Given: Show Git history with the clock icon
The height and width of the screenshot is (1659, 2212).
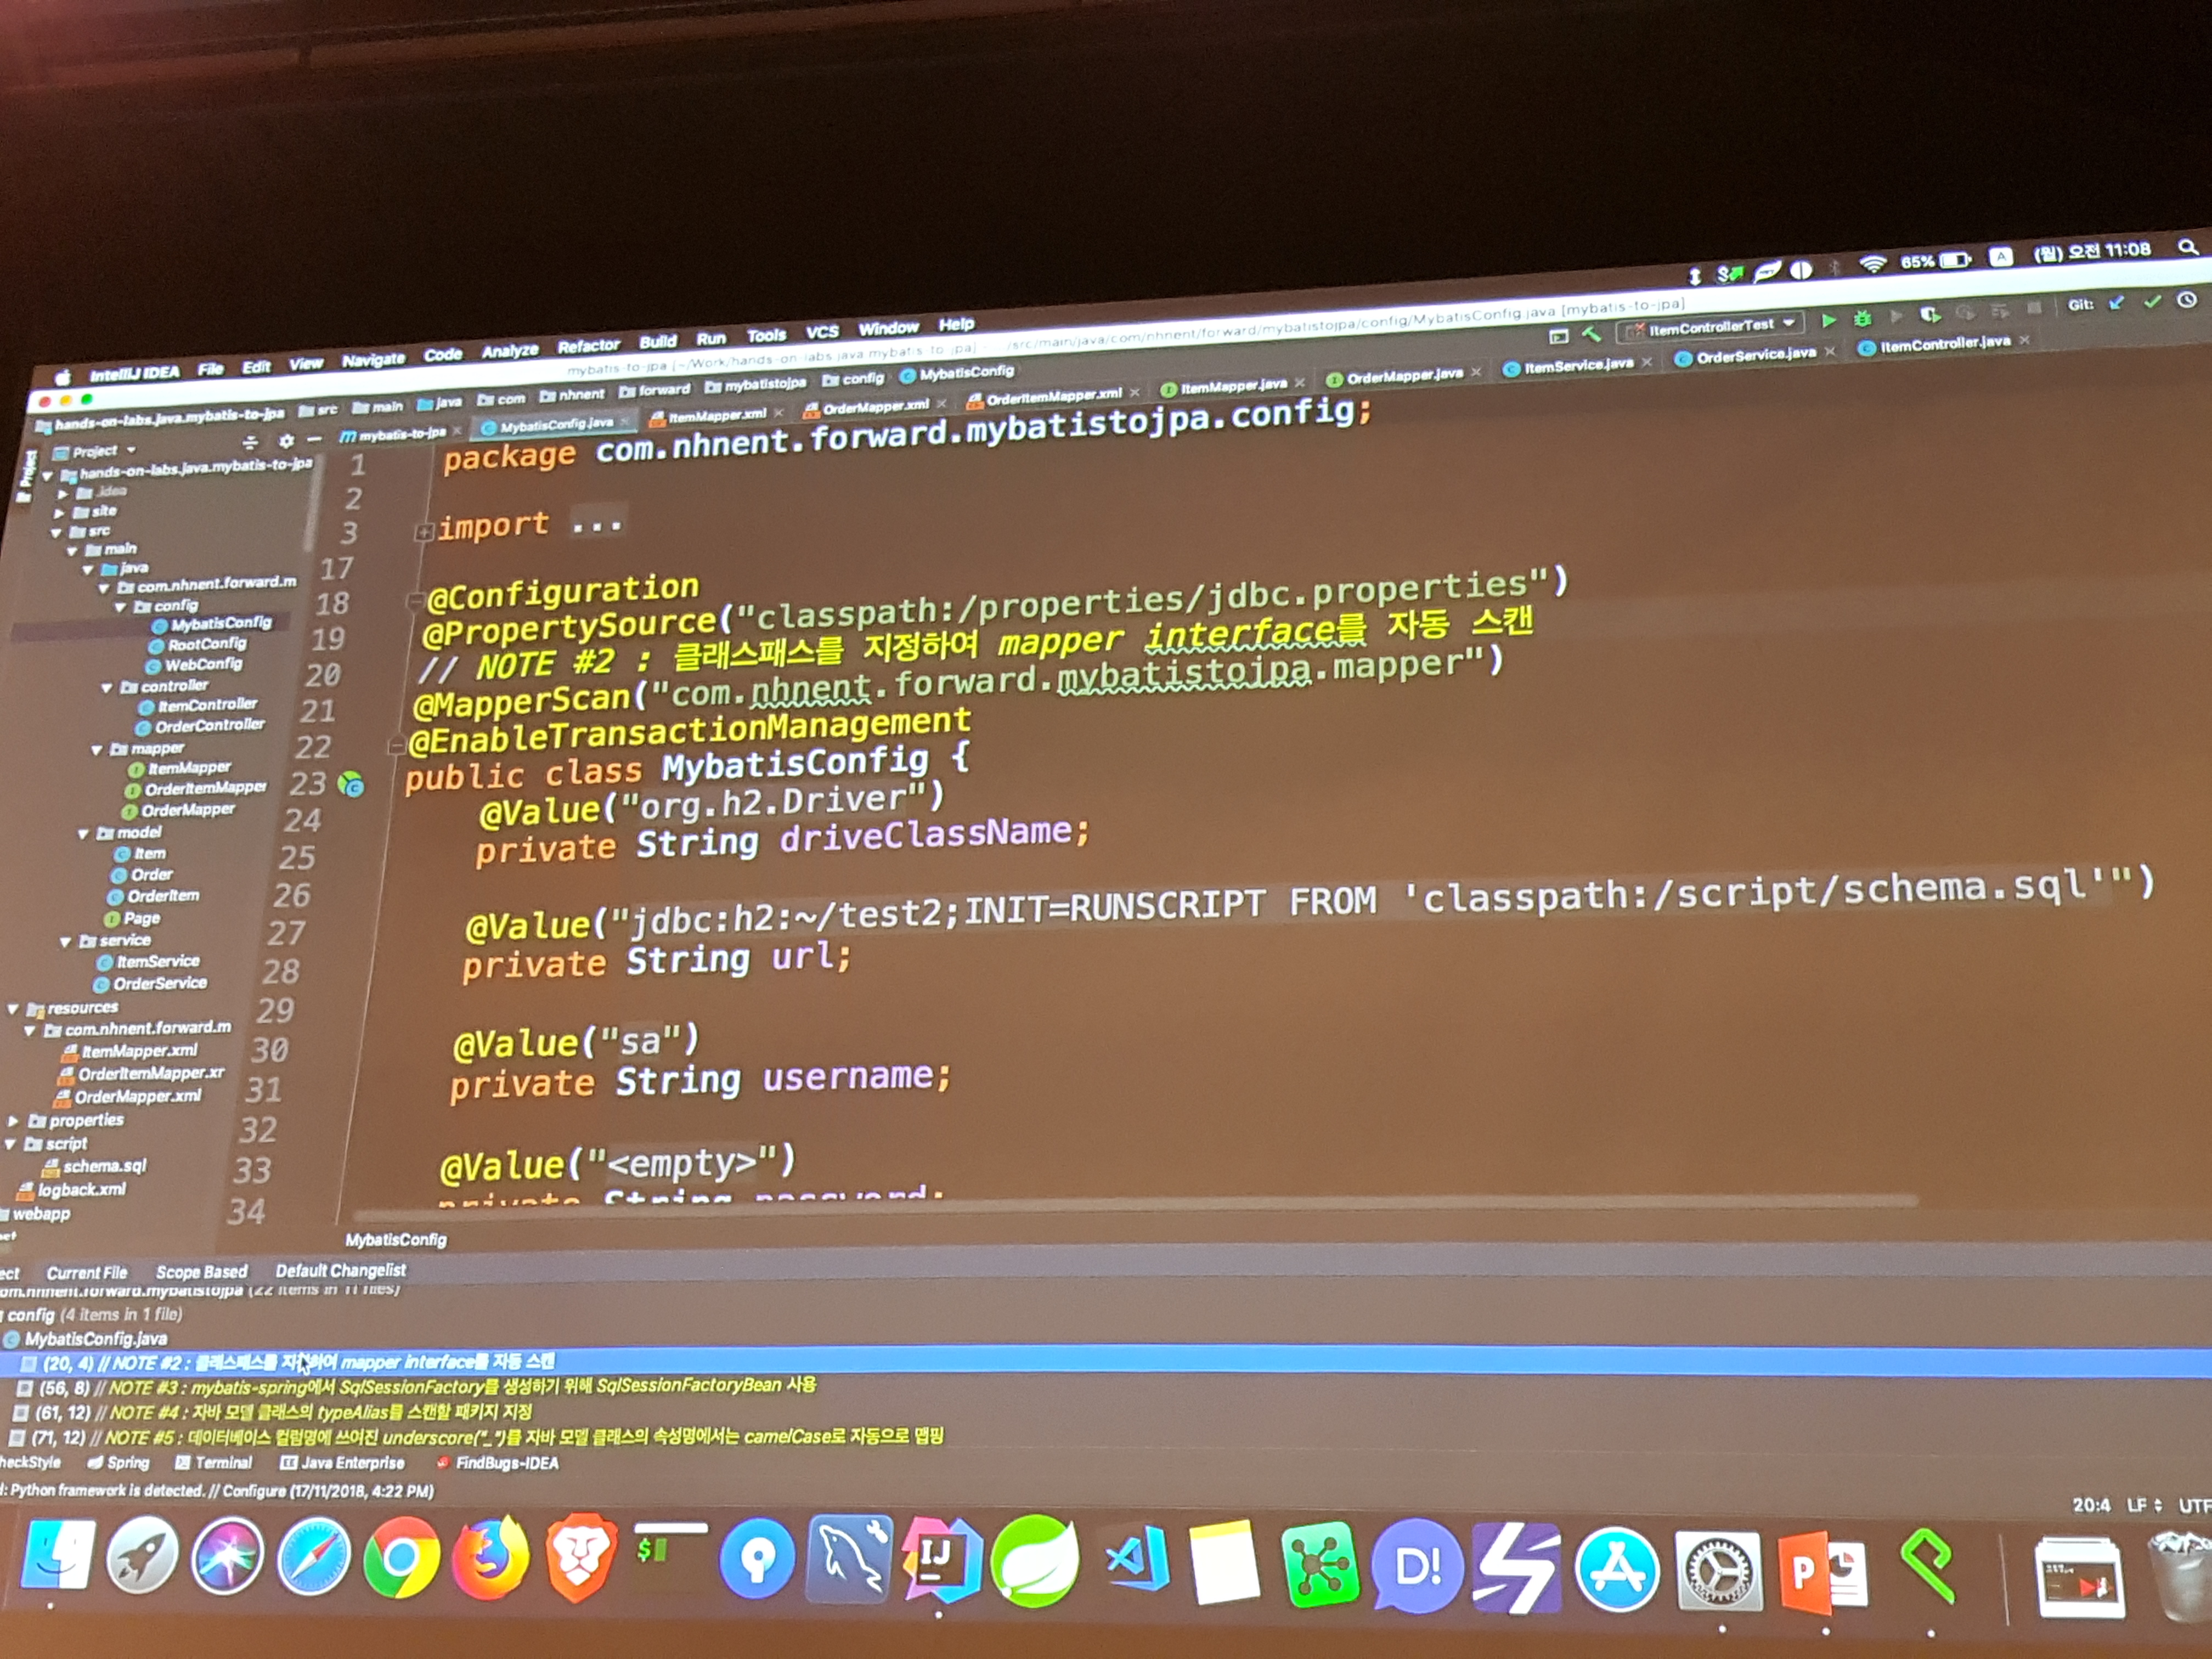Looking at the screenshot, I should coord(2187,299).
